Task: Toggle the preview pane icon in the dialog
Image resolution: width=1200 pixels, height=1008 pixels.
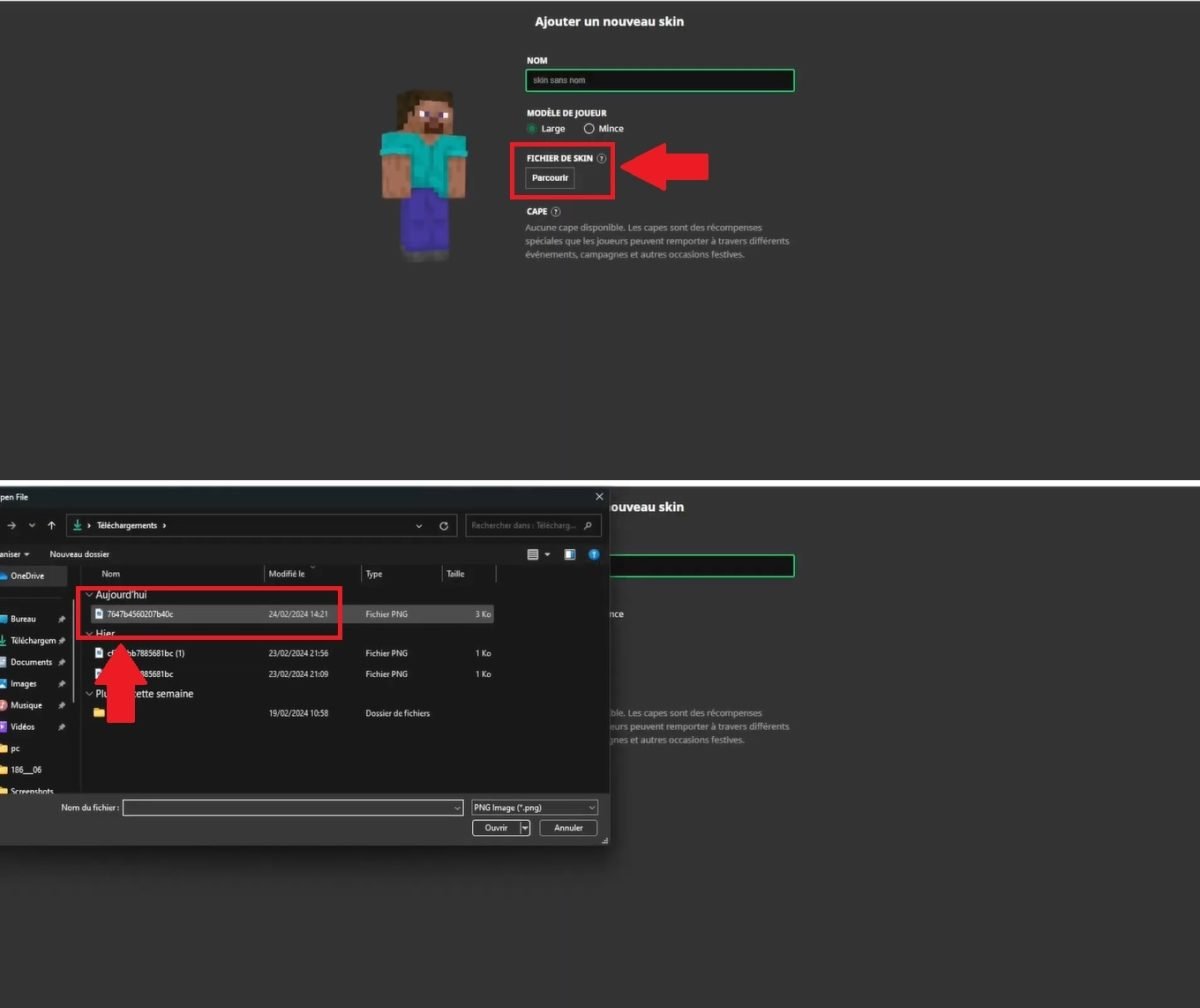Action: 569,554
